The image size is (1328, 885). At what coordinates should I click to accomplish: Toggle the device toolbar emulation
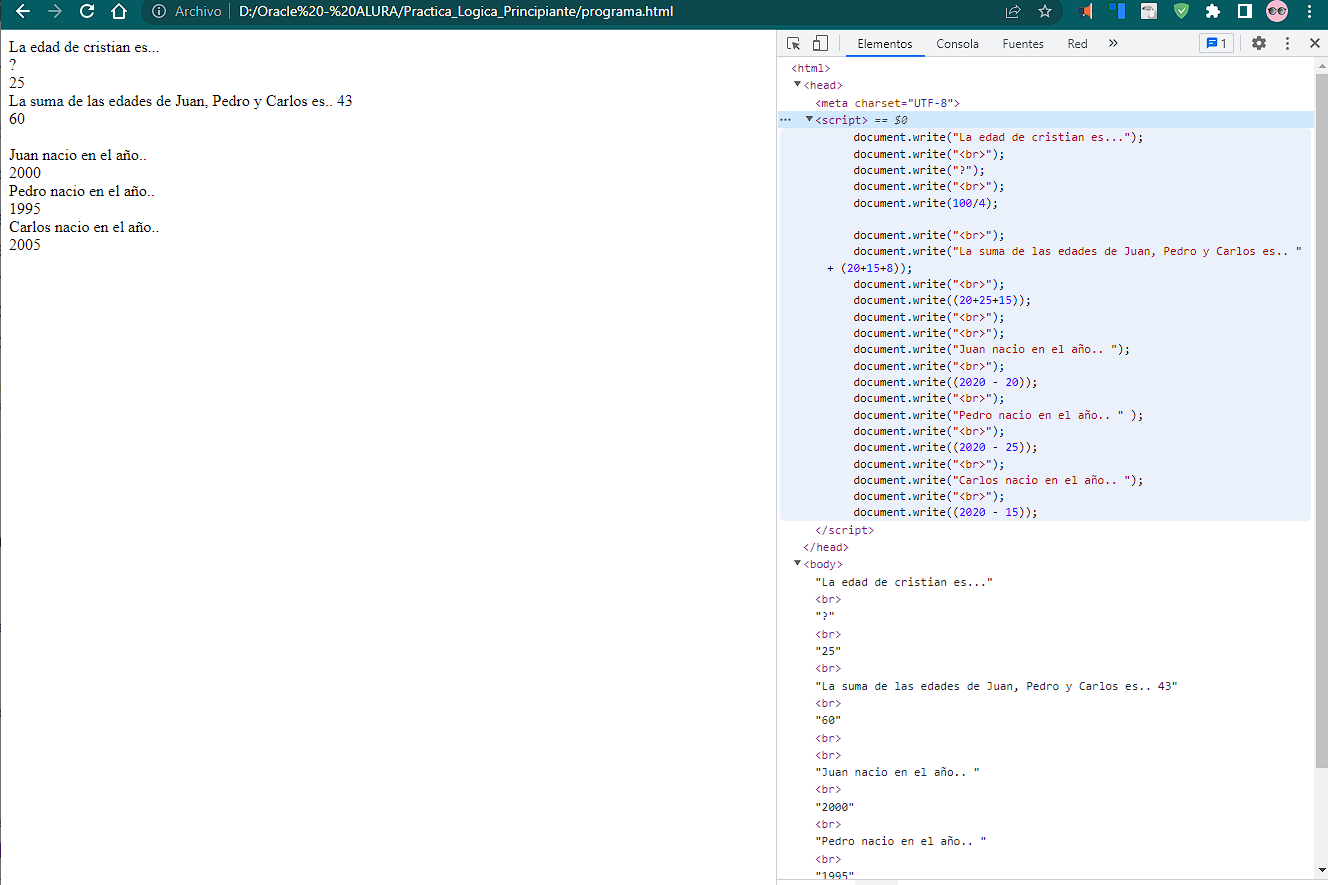pos(820,43)
